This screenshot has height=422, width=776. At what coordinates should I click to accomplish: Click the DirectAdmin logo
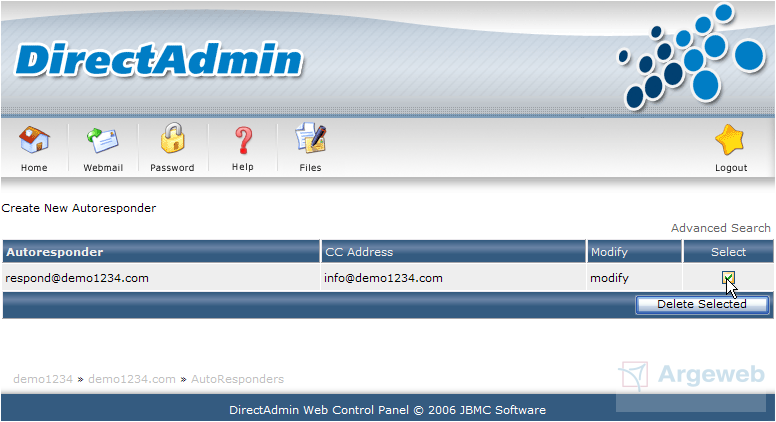coord(159,60)
